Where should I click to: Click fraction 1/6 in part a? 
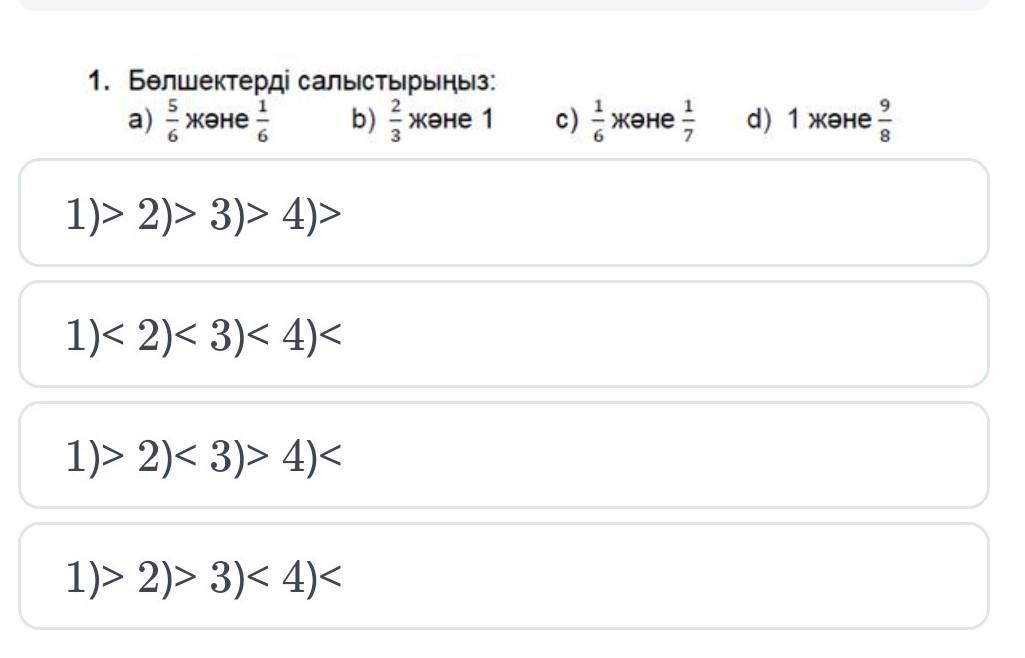point(263,120)
